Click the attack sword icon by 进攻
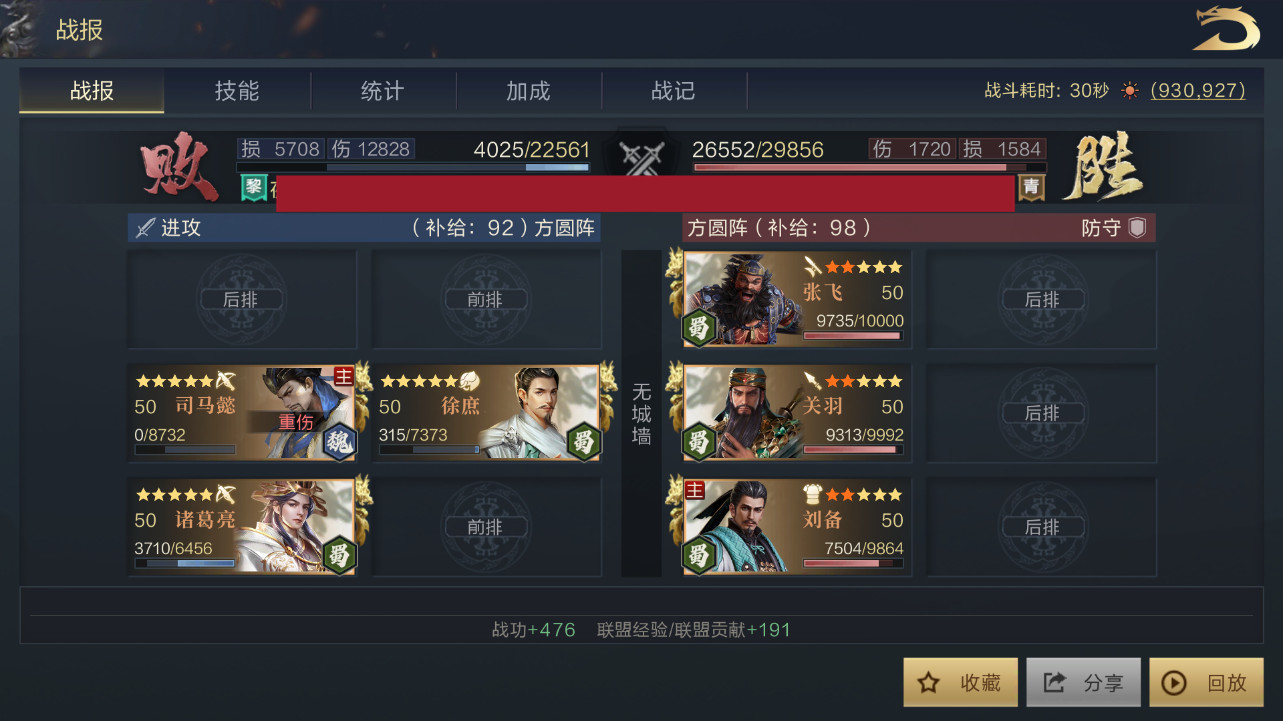Screen dimensions: 1283x721 (x=145, y=228)
